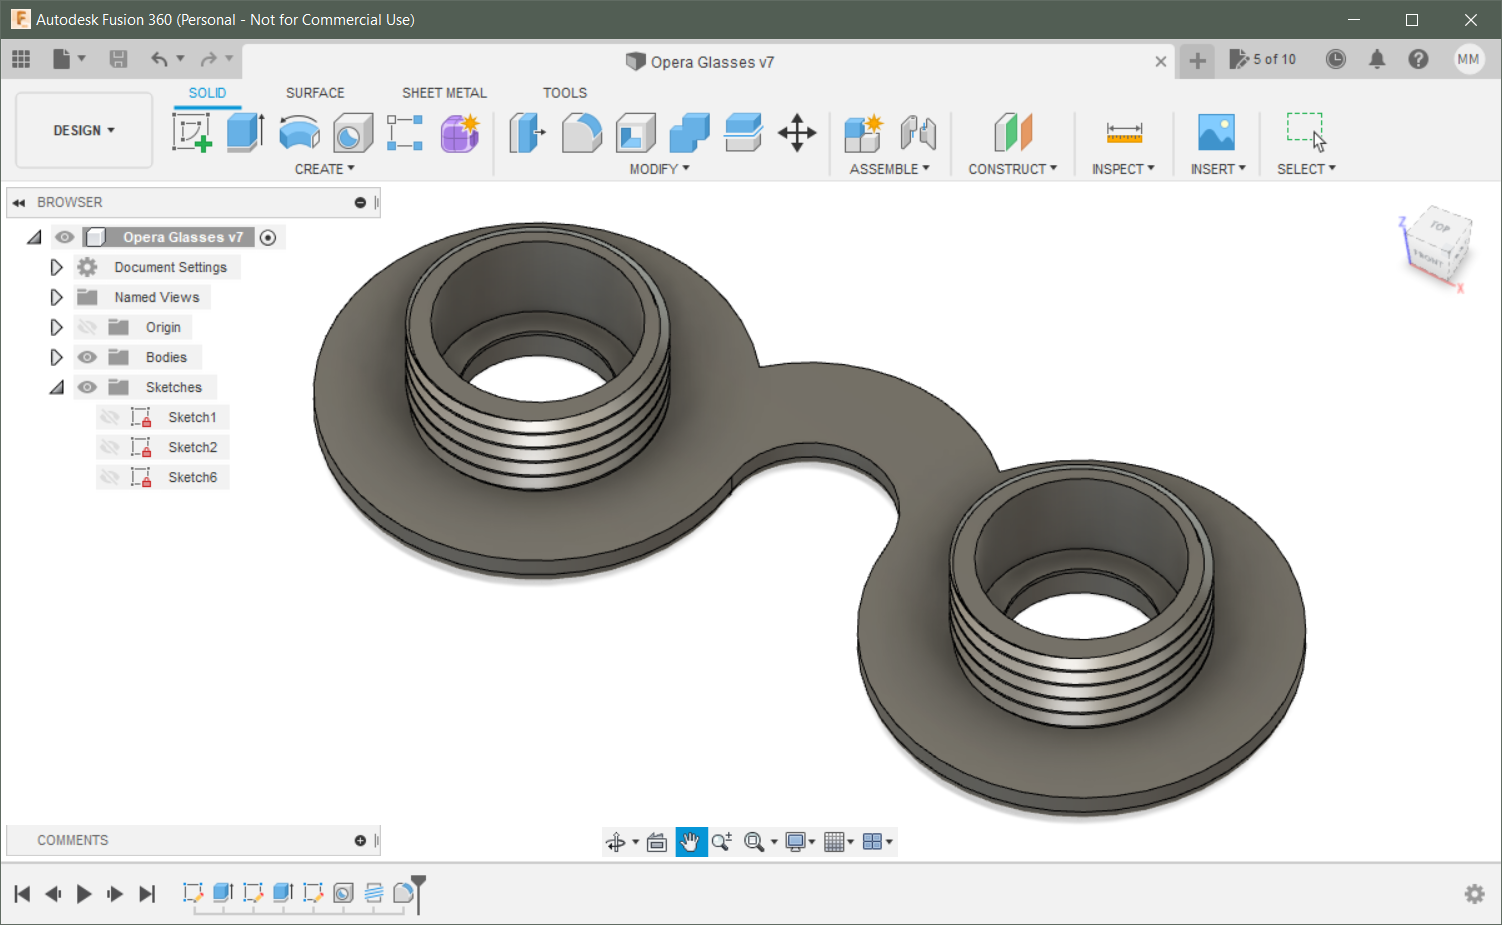Select the Revolve tool
Viewport: 1502px width, 925px height.
tap(299, 132)
